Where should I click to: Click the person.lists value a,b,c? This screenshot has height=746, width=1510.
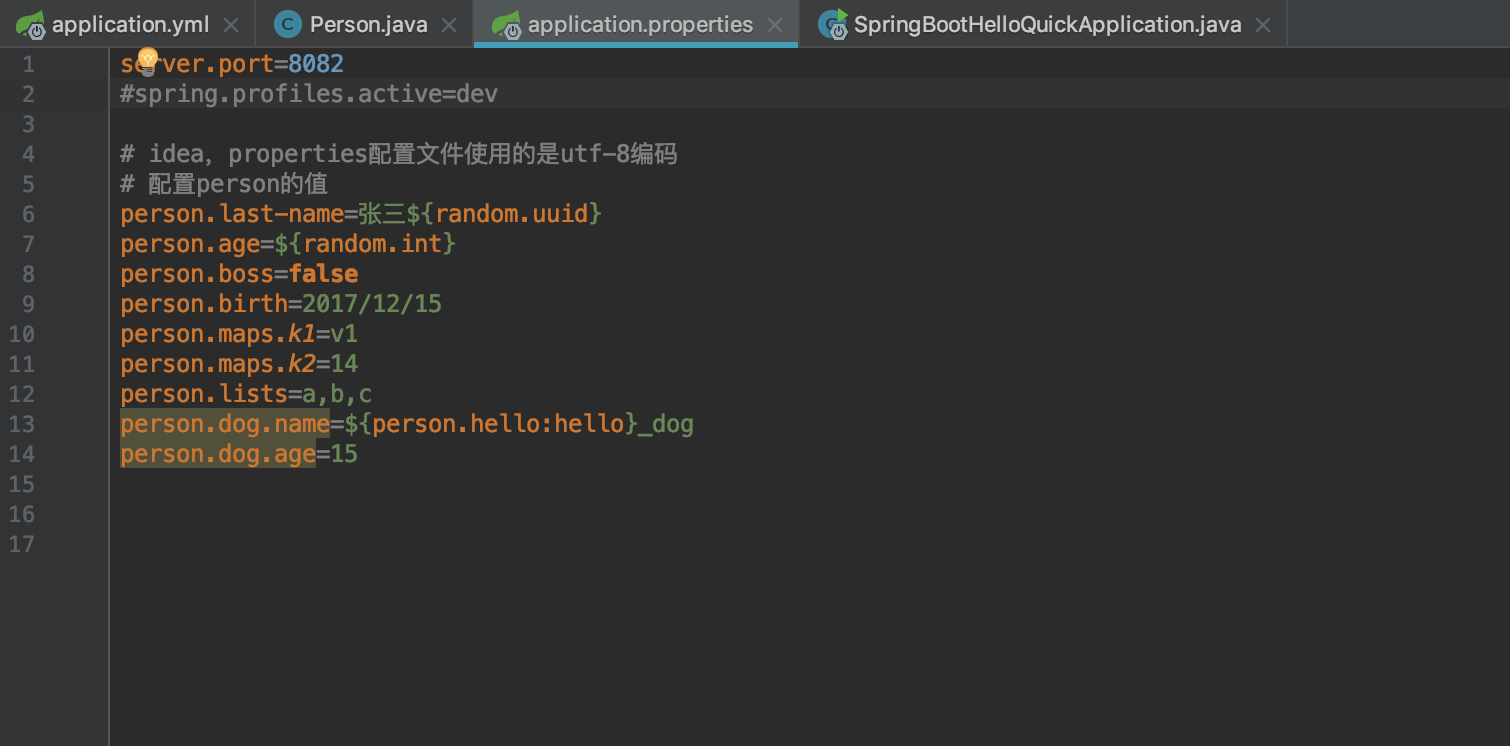click(x=337, y=394)
